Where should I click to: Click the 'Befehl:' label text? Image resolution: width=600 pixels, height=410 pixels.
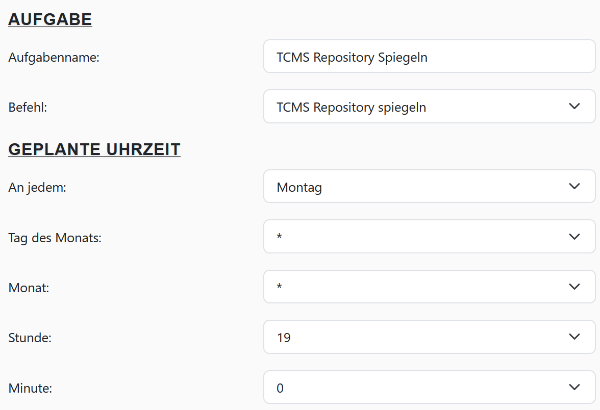pyautogui.click(x=29, y=106)
